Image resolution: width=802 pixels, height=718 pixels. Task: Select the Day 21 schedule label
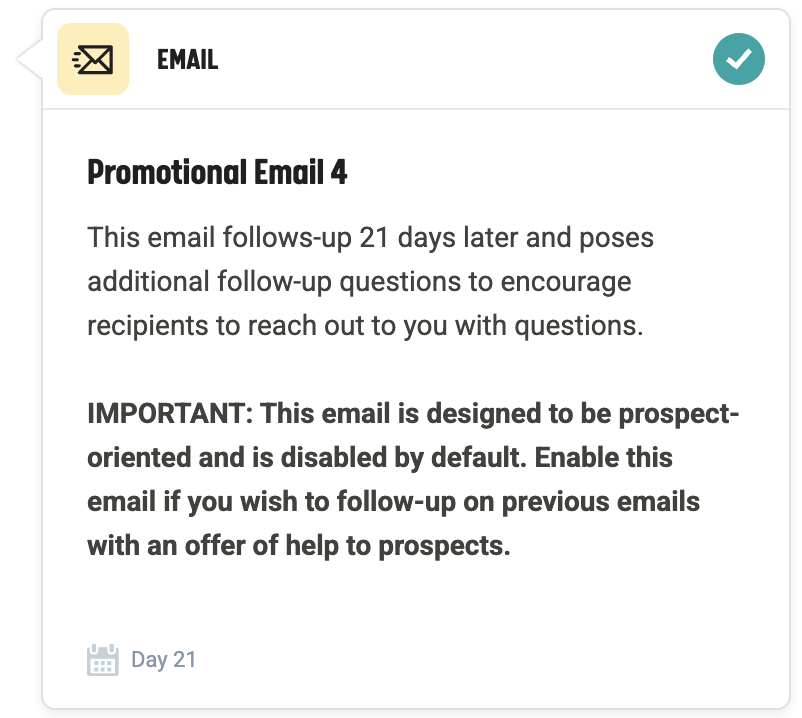[164, 660]
